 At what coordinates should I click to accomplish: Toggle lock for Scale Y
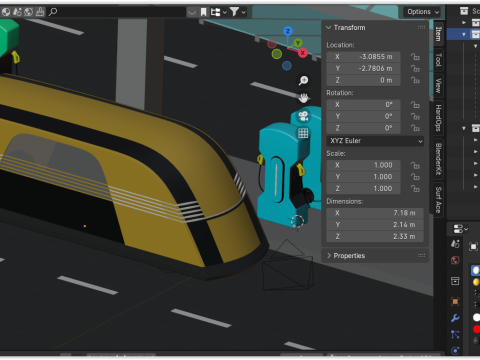pos(415,177)
